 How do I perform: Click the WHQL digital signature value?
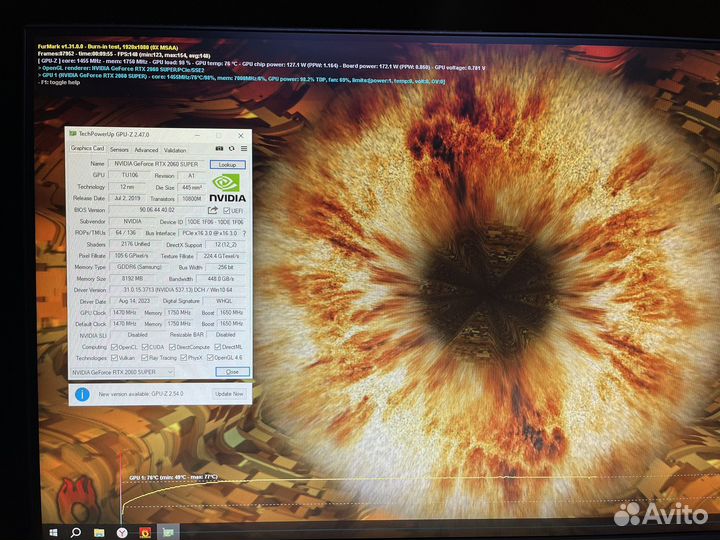pyautogui.click(x=225, y=301)
